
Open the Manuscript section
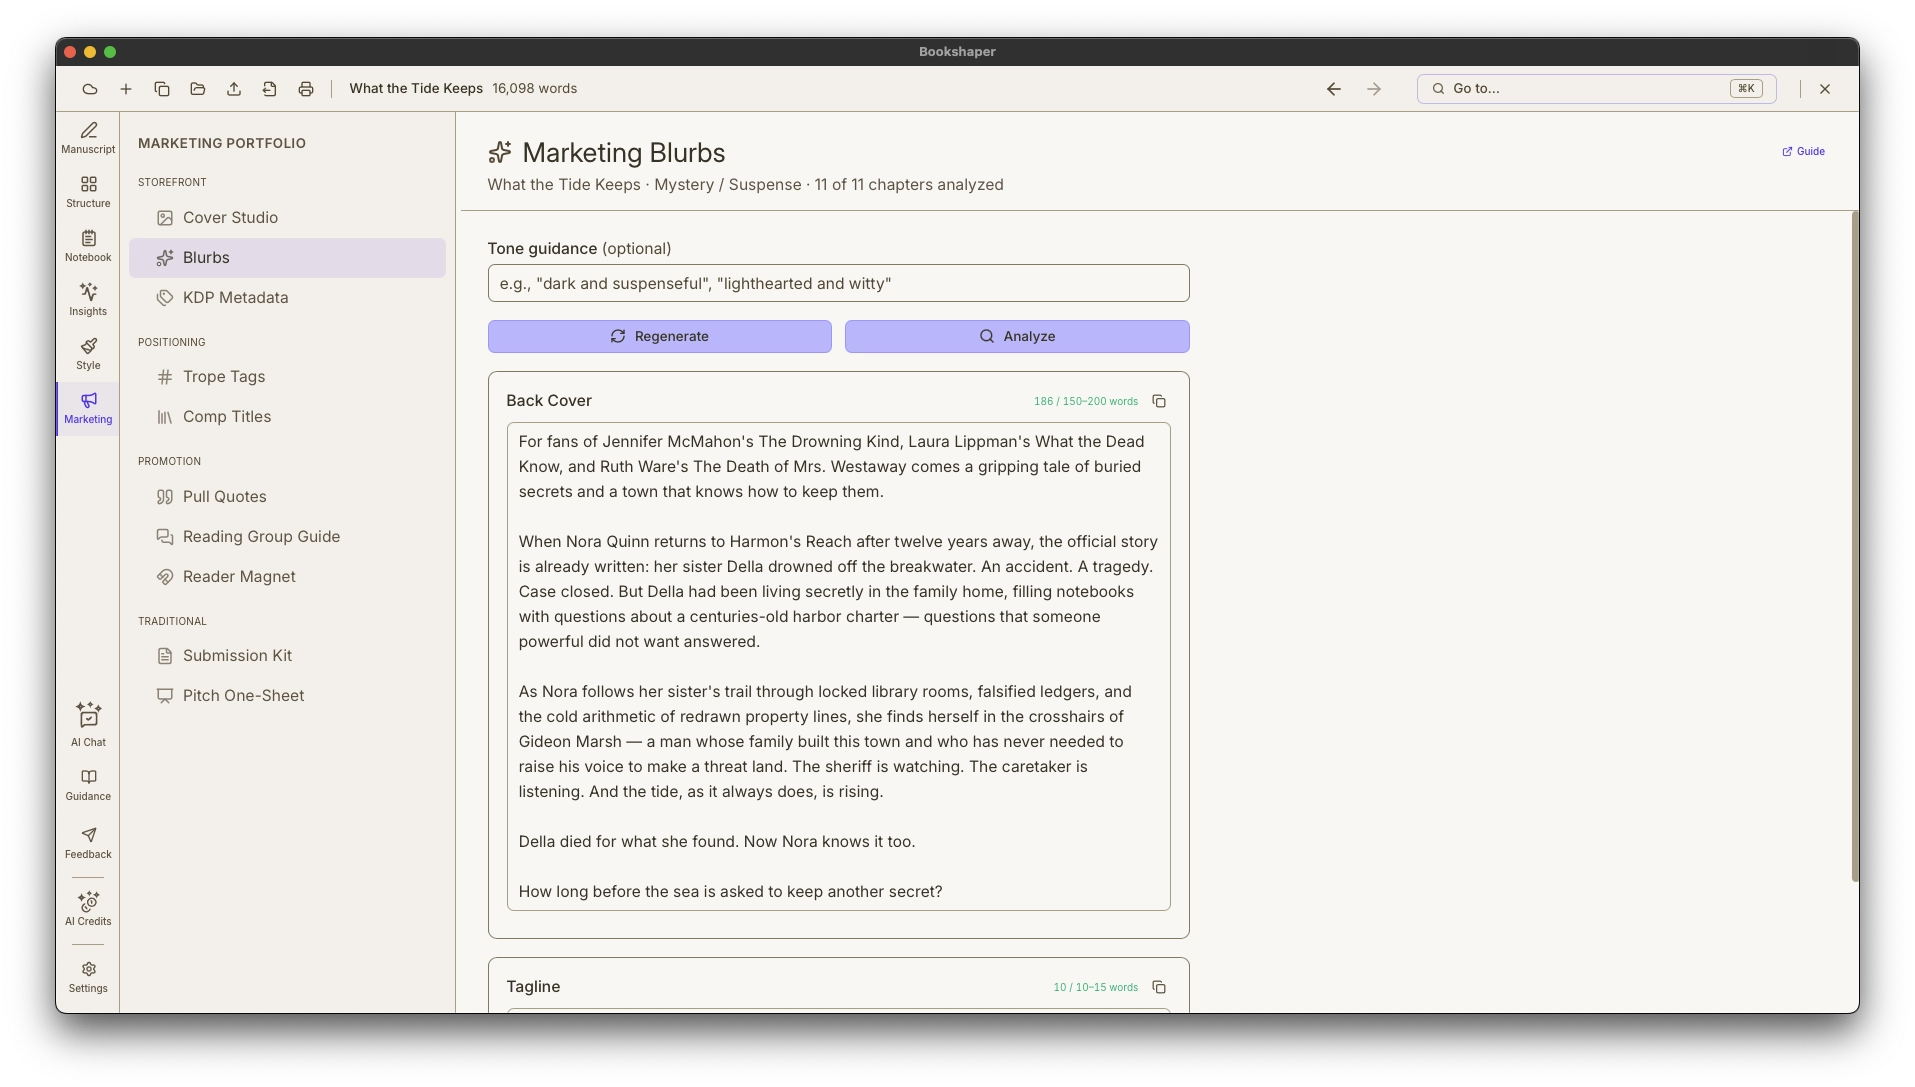(88, 138)
